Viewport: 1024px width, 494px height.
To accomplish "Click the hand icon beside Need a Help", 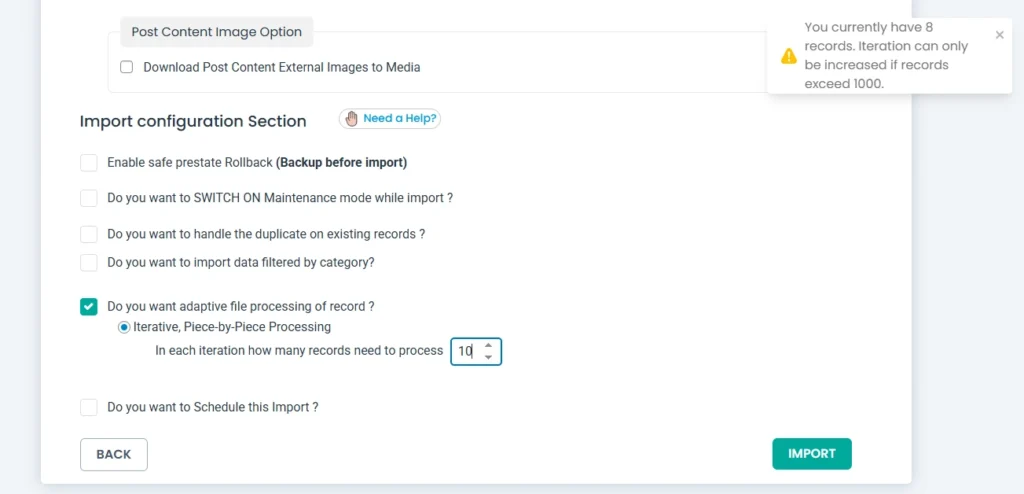I will click(351, 119).
